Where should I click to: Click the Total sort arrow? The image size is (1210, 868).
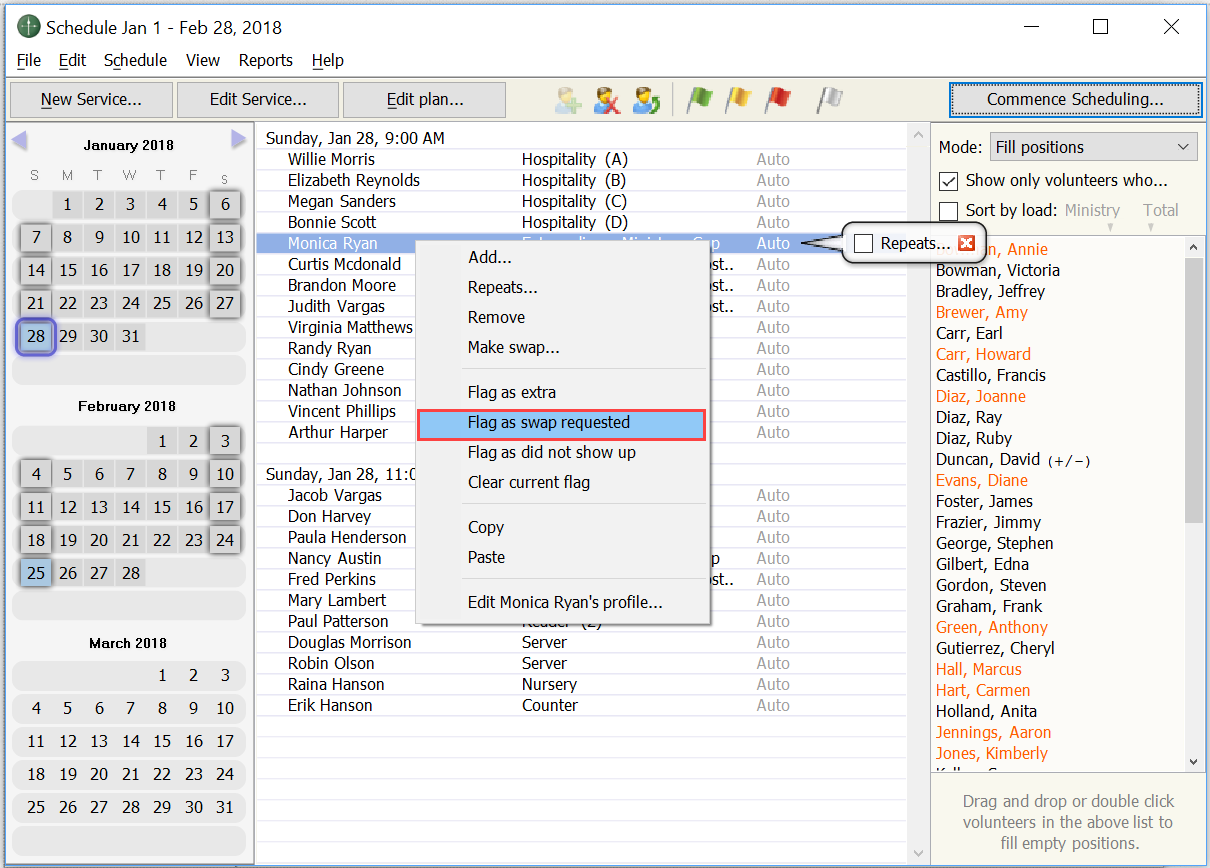click(1150, 228)
